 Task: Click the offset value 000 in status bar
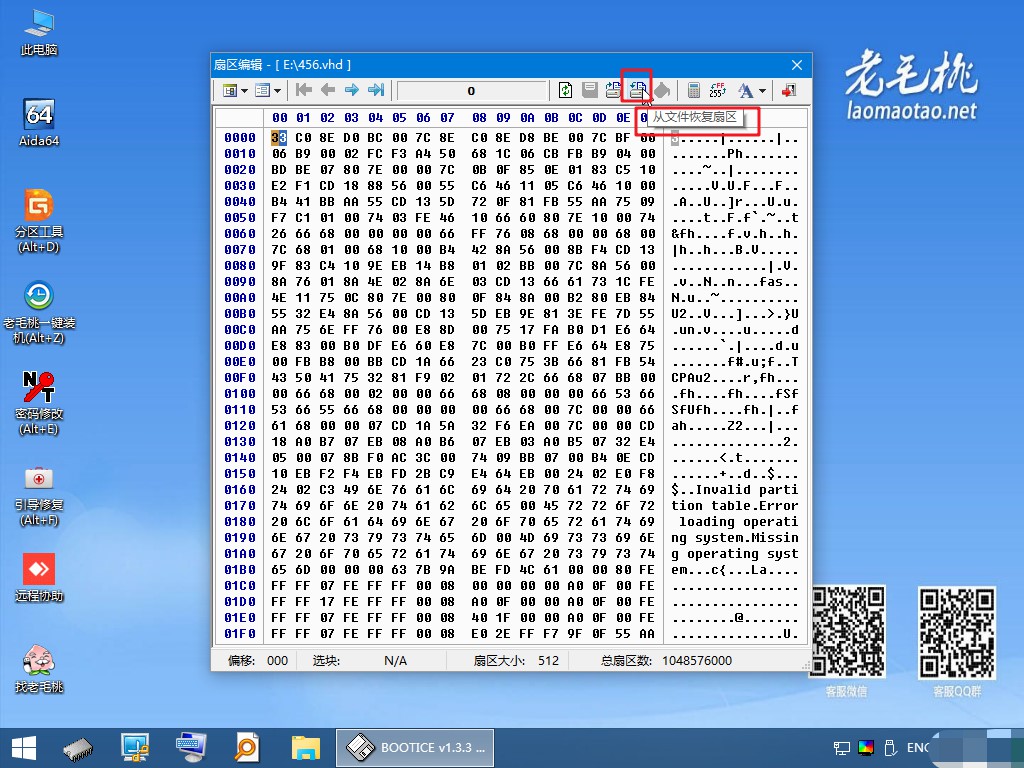278,661
